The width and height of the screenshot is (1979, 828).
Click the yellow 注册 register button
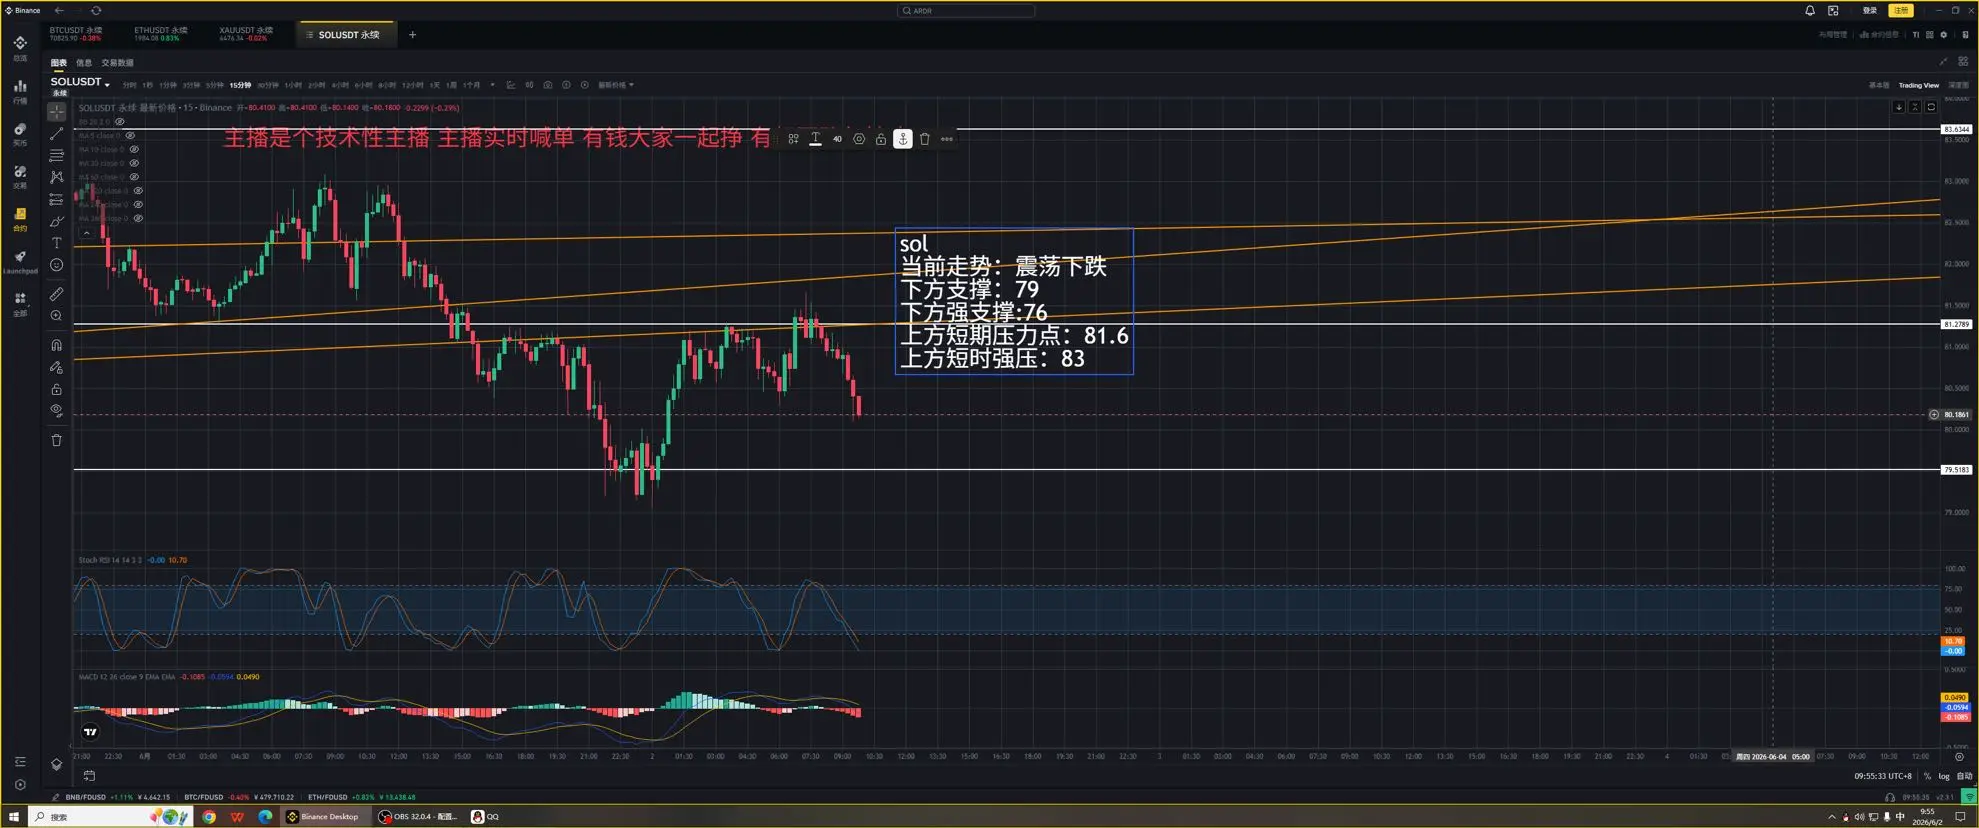click(x=1901, y=10)
